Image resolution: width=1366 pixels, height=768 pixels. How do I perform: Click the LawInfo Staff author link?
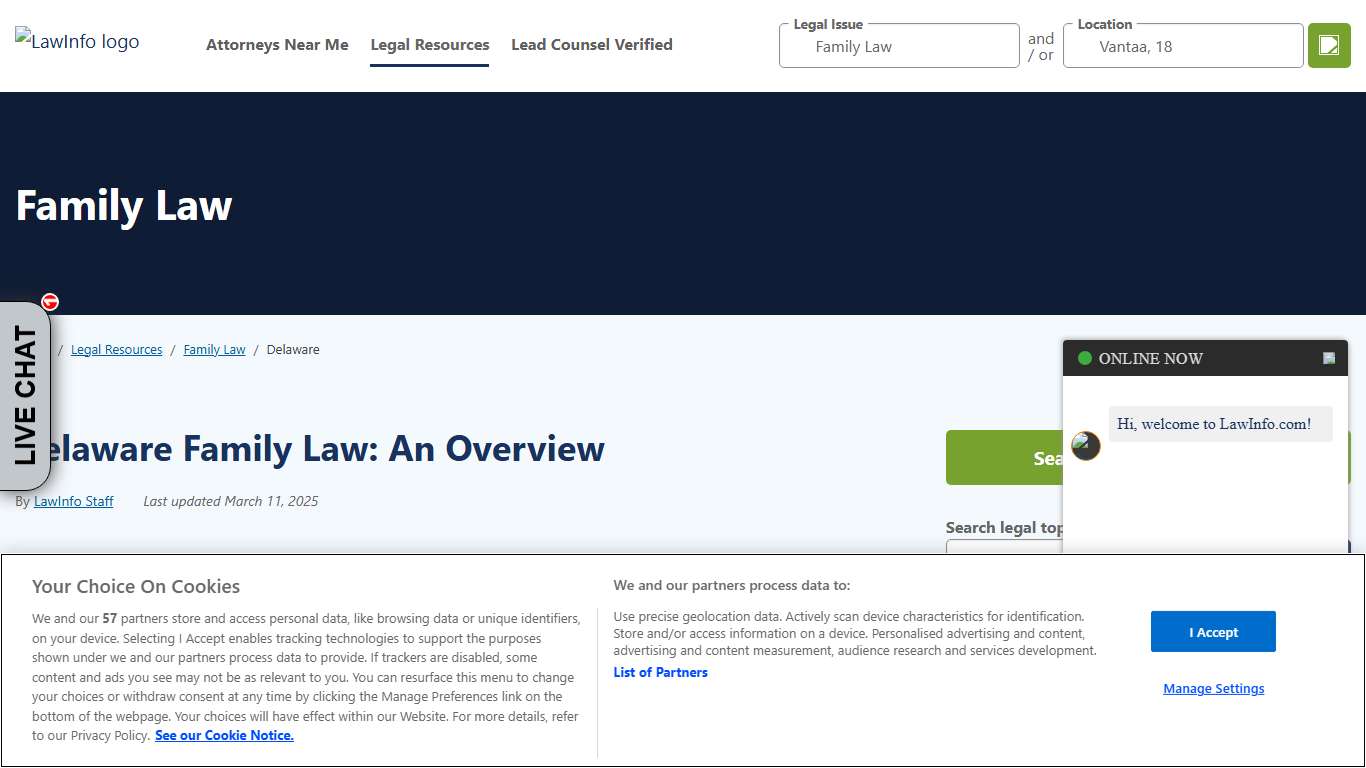point(73,501)
